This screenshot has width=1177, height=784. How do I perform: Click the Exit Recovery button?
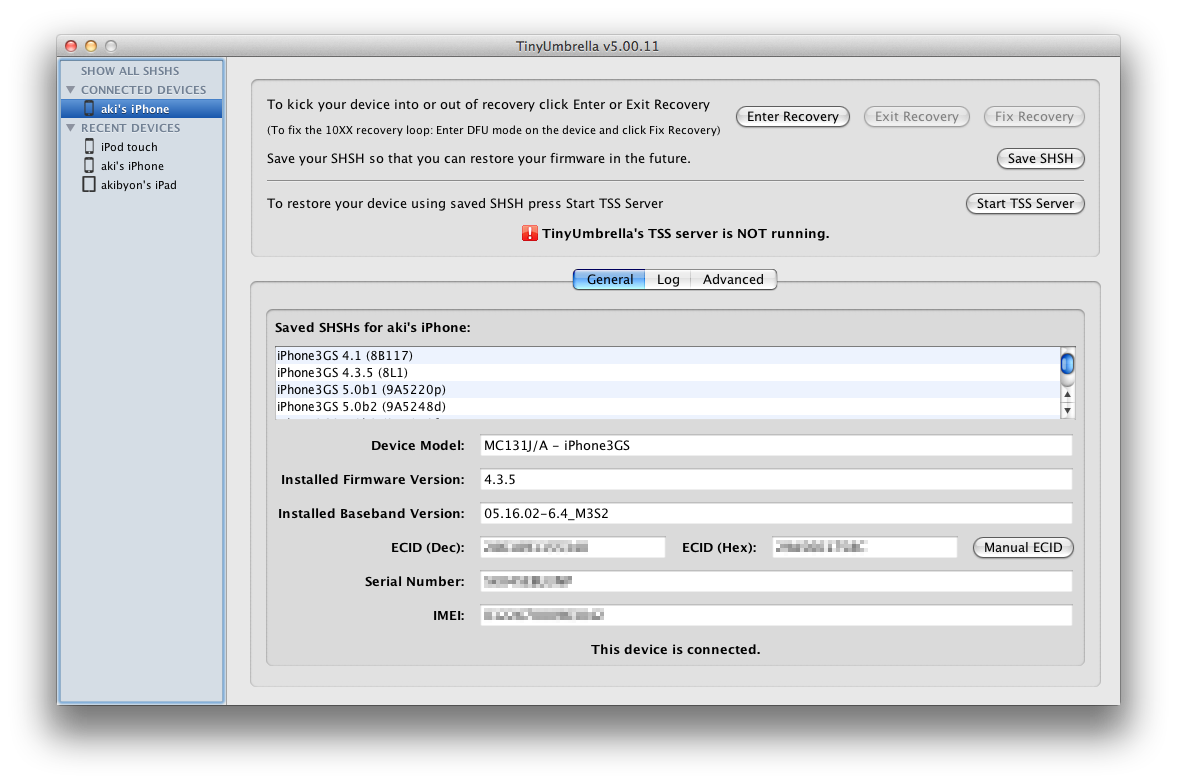pyautogui.click(x=917, y=116)
